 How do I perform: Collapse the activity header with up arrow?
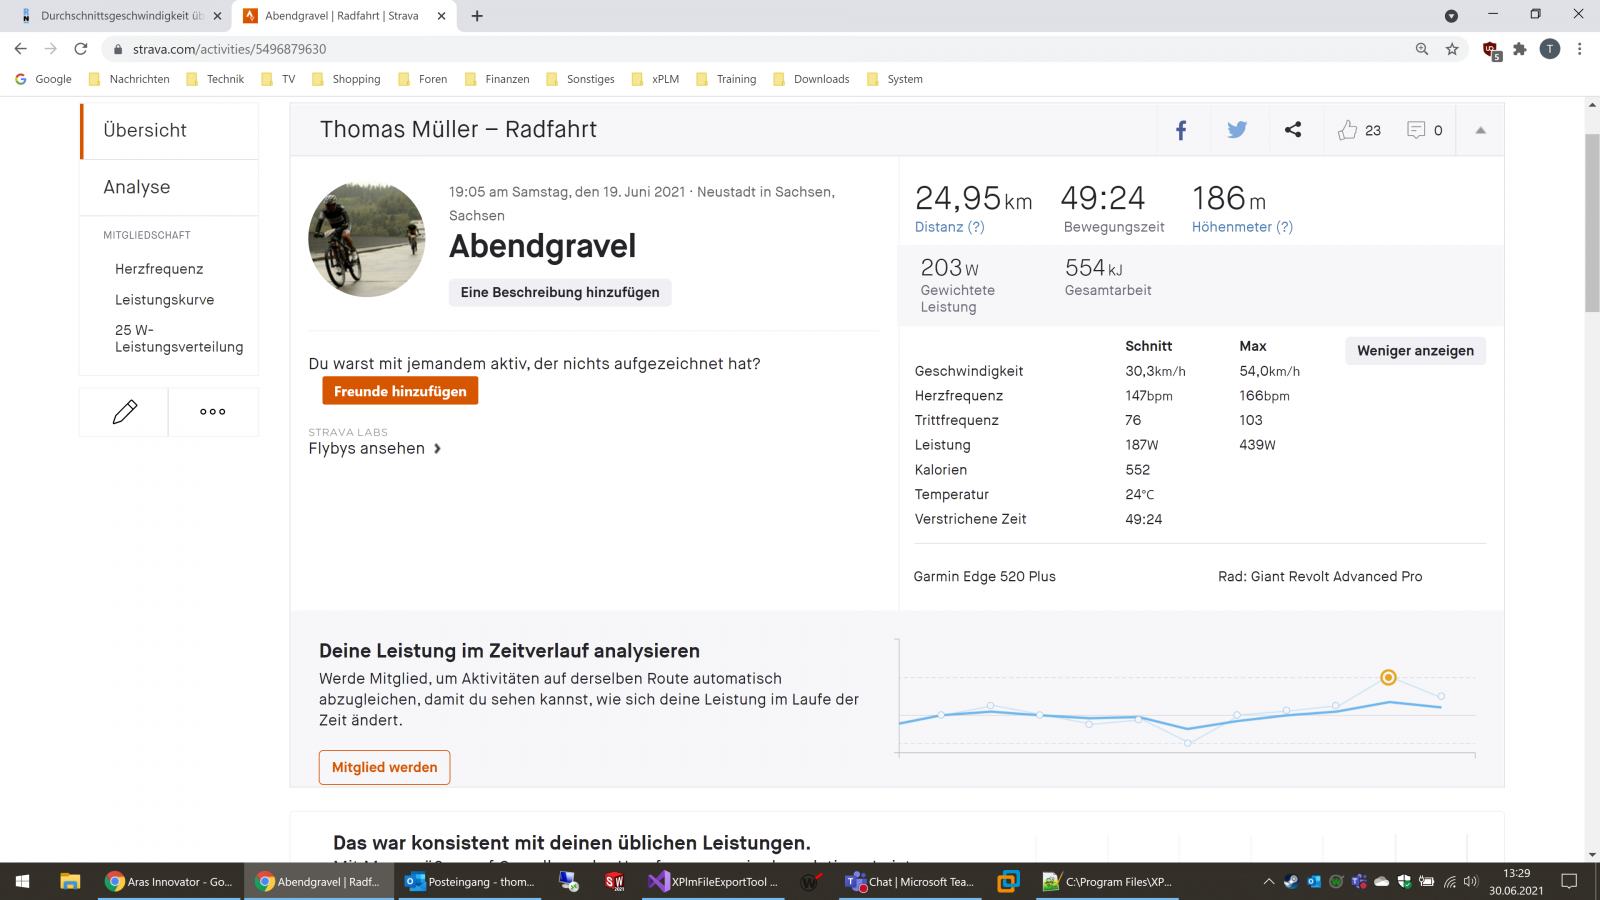coord(1480,130)
